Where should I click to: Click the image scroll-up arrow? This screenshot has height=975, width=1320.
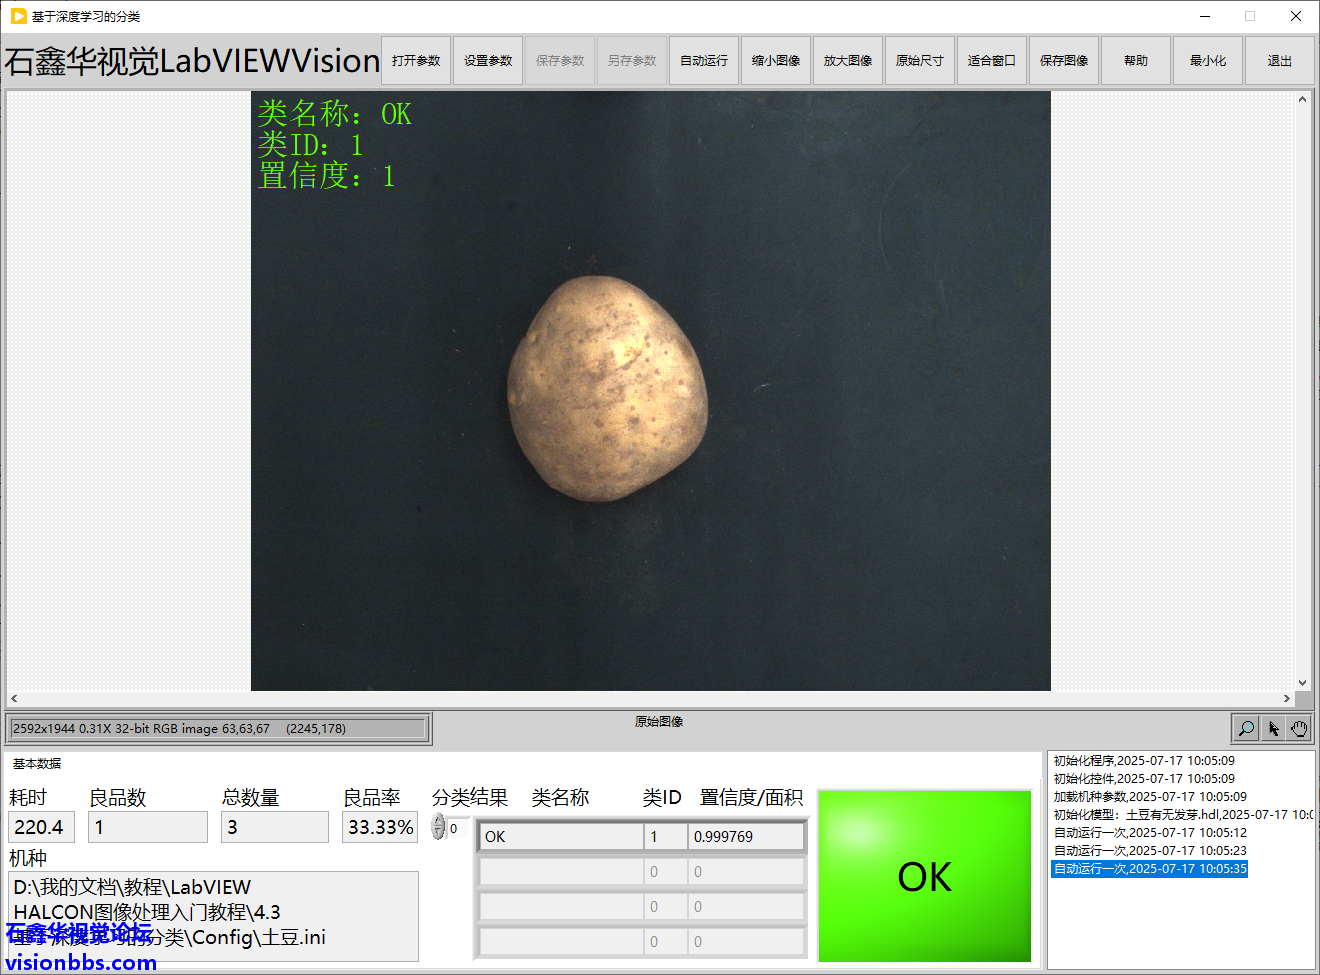click(1302, 99)
